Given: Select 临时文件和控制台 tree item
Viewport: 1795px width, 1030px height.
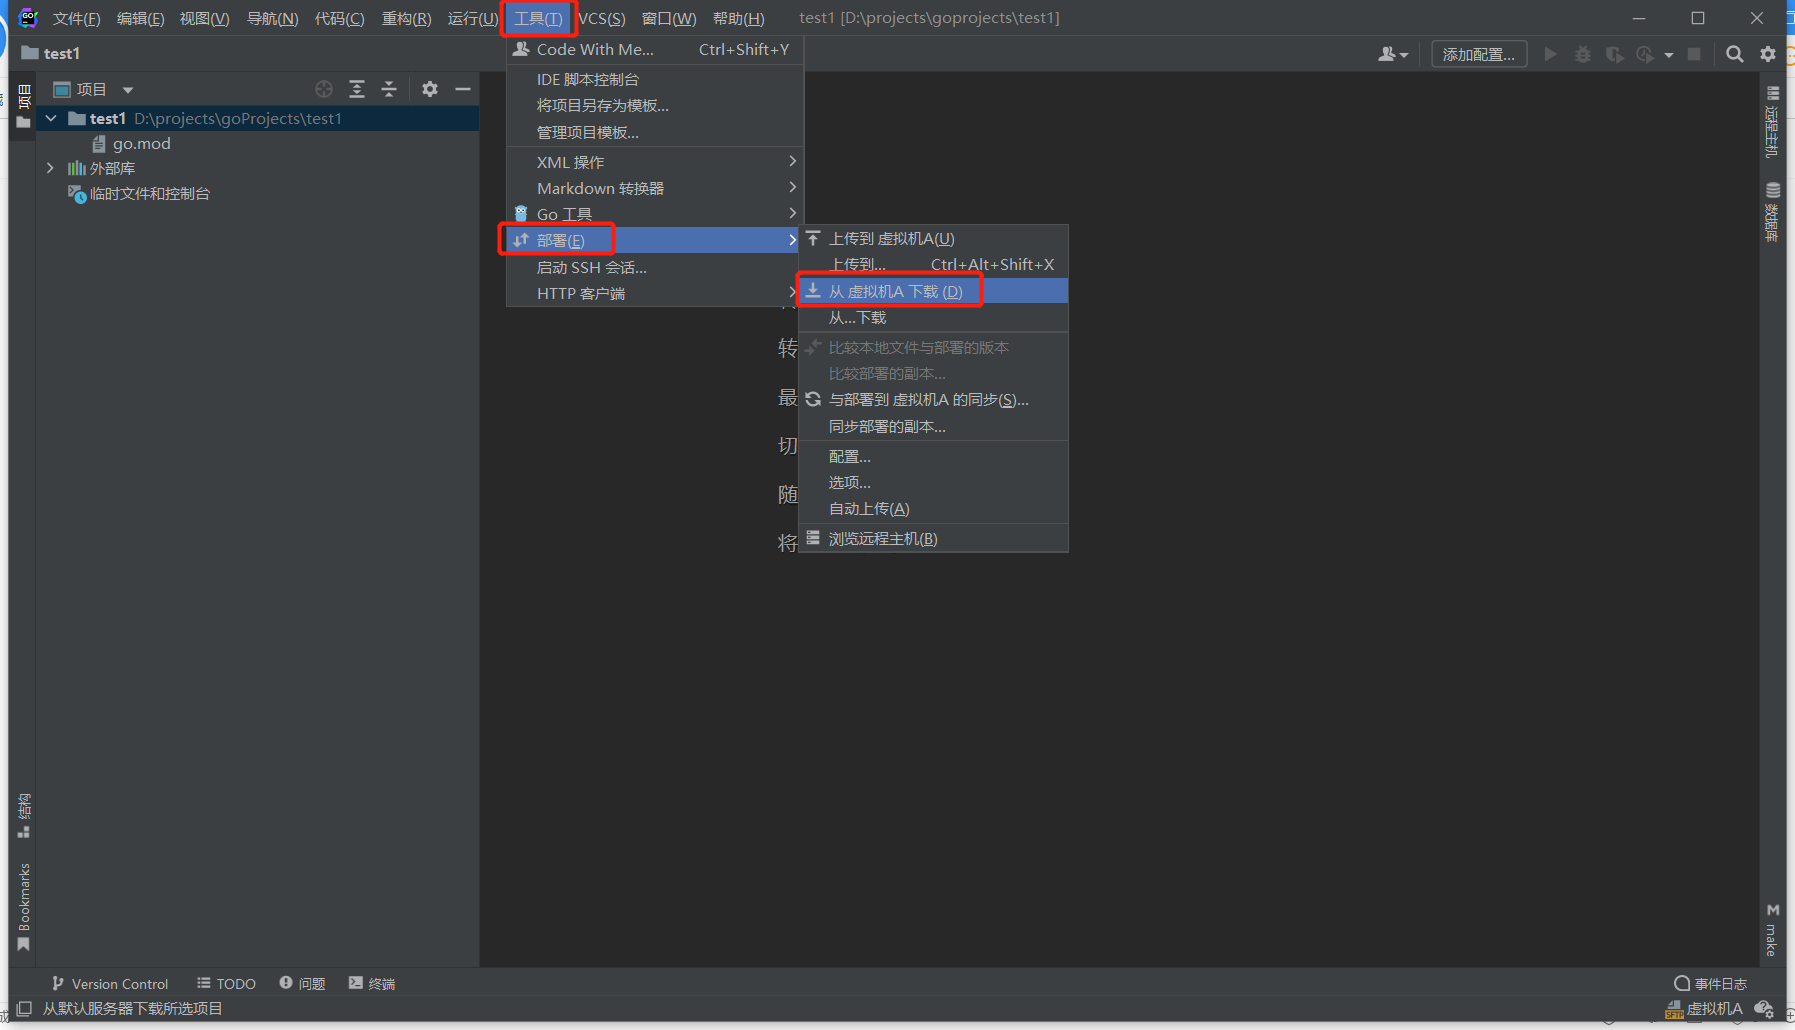Looking at the screenshot, I should [138, 193].
